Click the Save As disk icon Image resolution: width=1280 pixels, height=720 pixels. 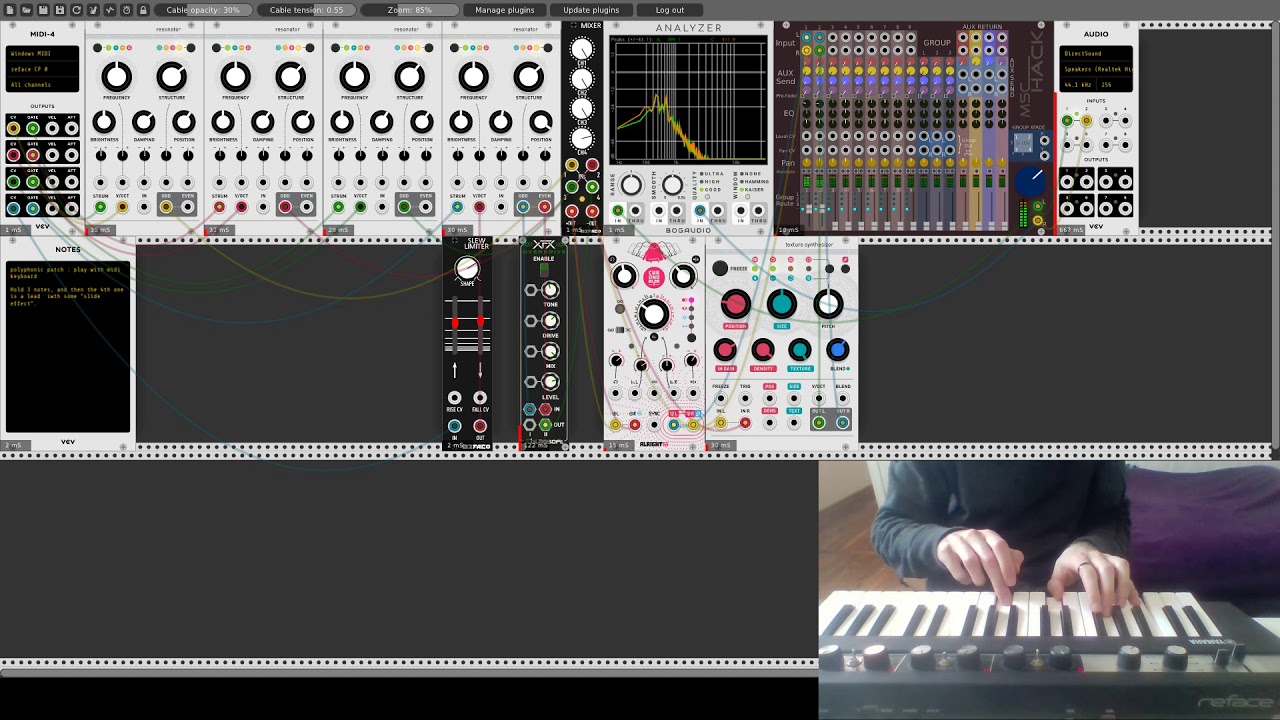pos(60,10)
